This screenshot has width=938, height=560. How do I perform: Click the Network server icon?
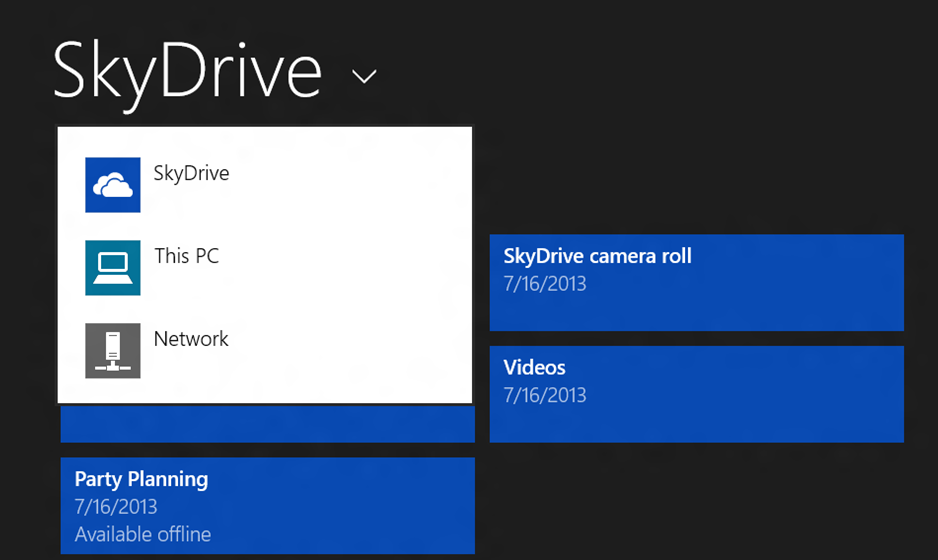click(112, 351)
